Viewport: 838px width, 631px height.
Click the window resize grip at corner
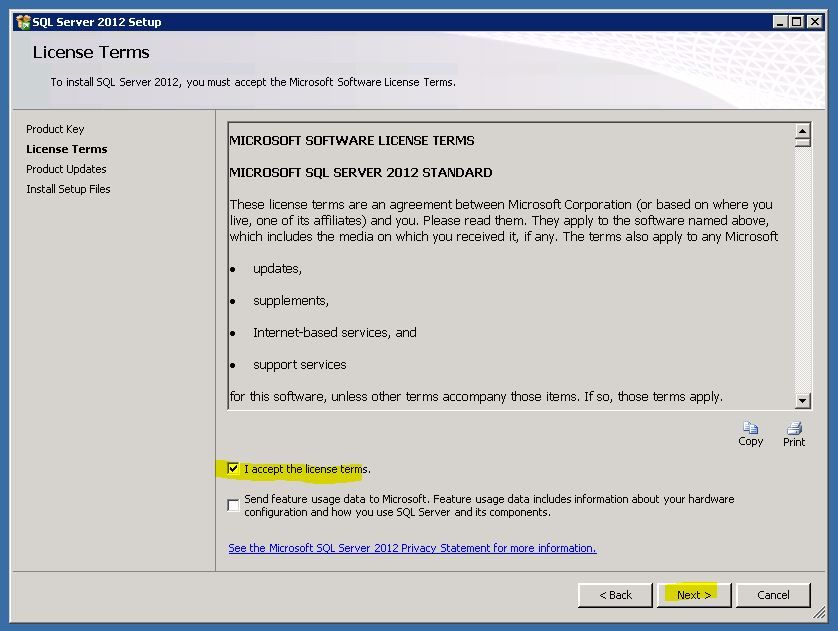819,613
